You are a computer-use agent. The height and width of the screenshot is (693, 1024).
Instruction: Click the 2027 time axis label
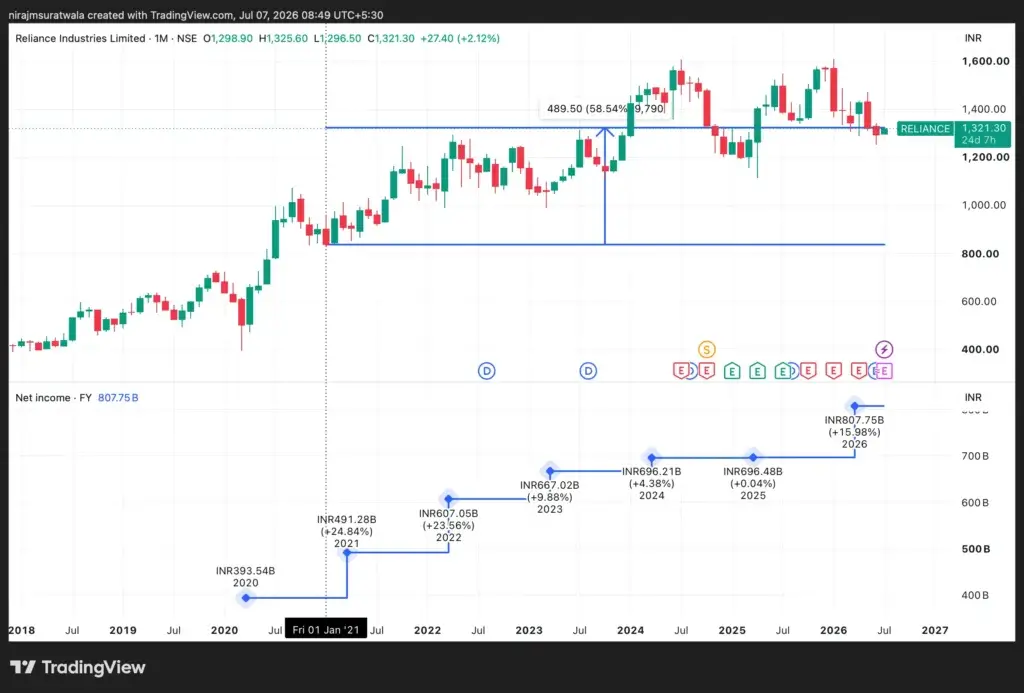[x=935, y=630]
